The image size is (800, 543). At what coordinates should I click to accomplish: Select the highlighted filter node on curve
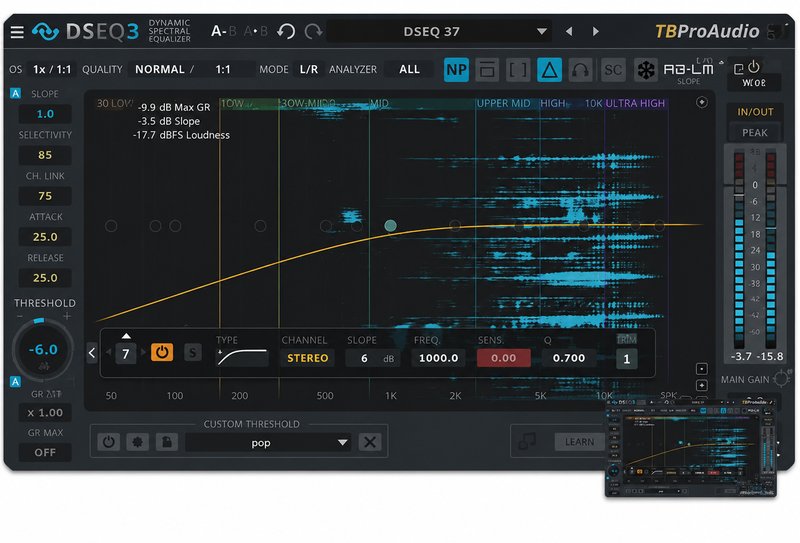click(390, 226)
